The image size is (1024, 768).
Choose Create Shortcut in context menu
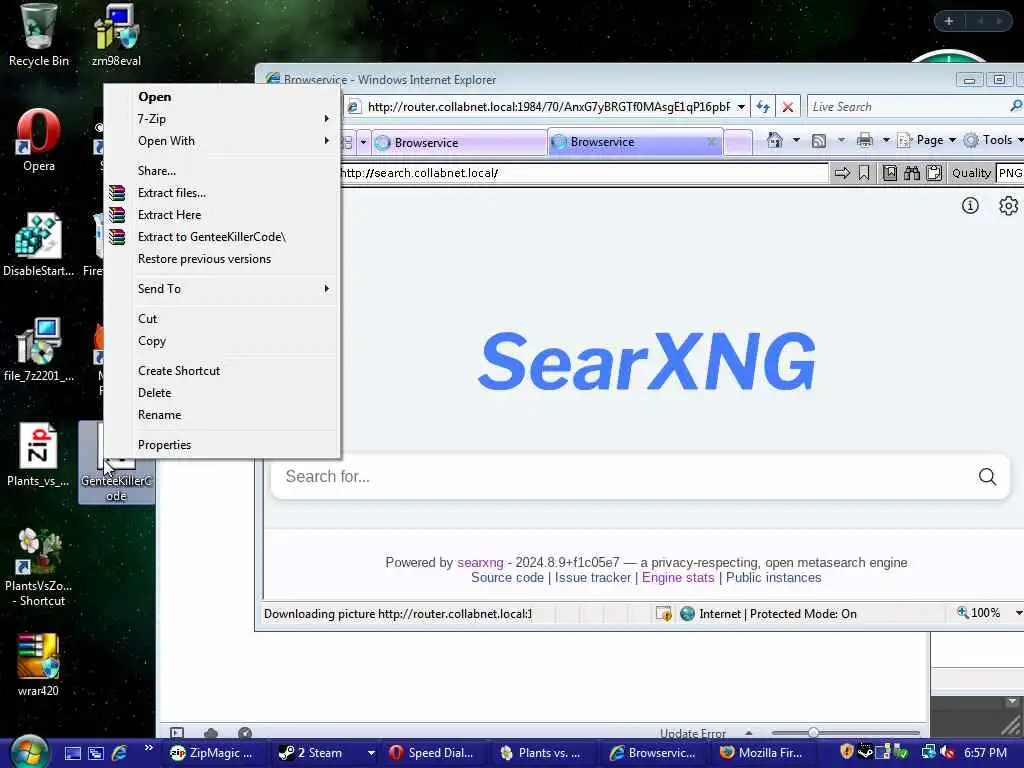coord(222,371)
